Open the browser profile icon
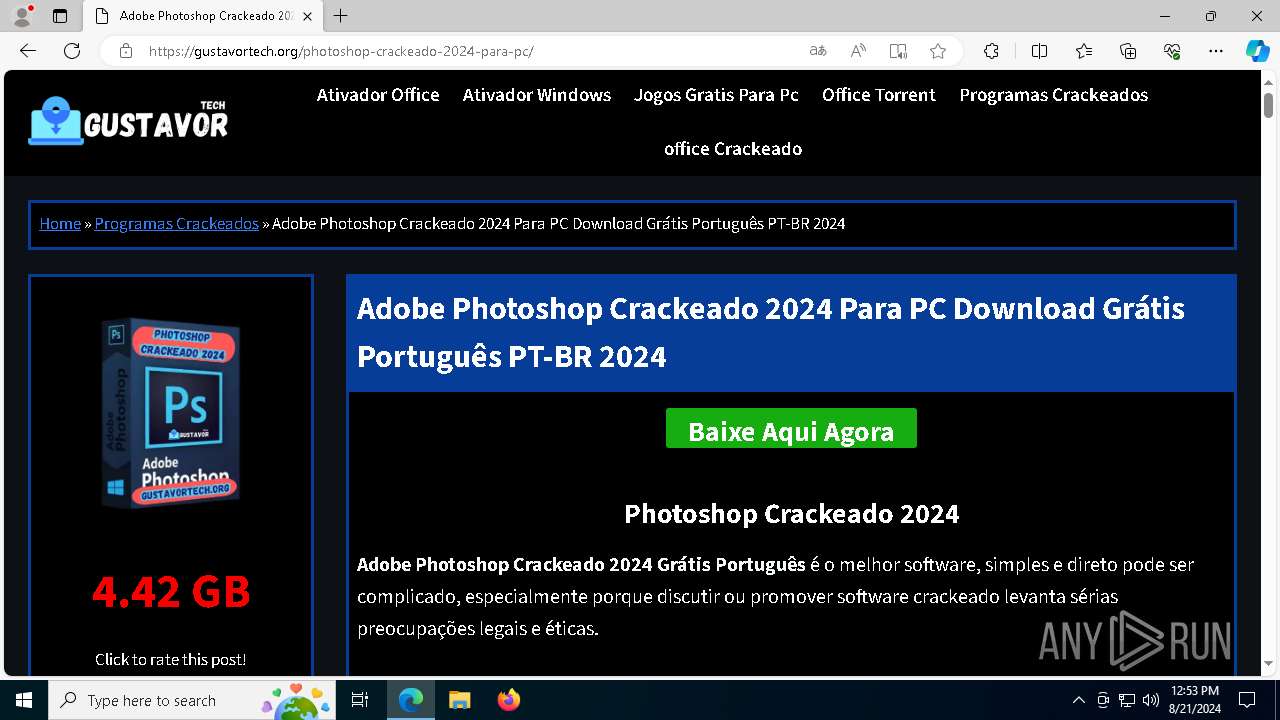 [x=22, y=16]
